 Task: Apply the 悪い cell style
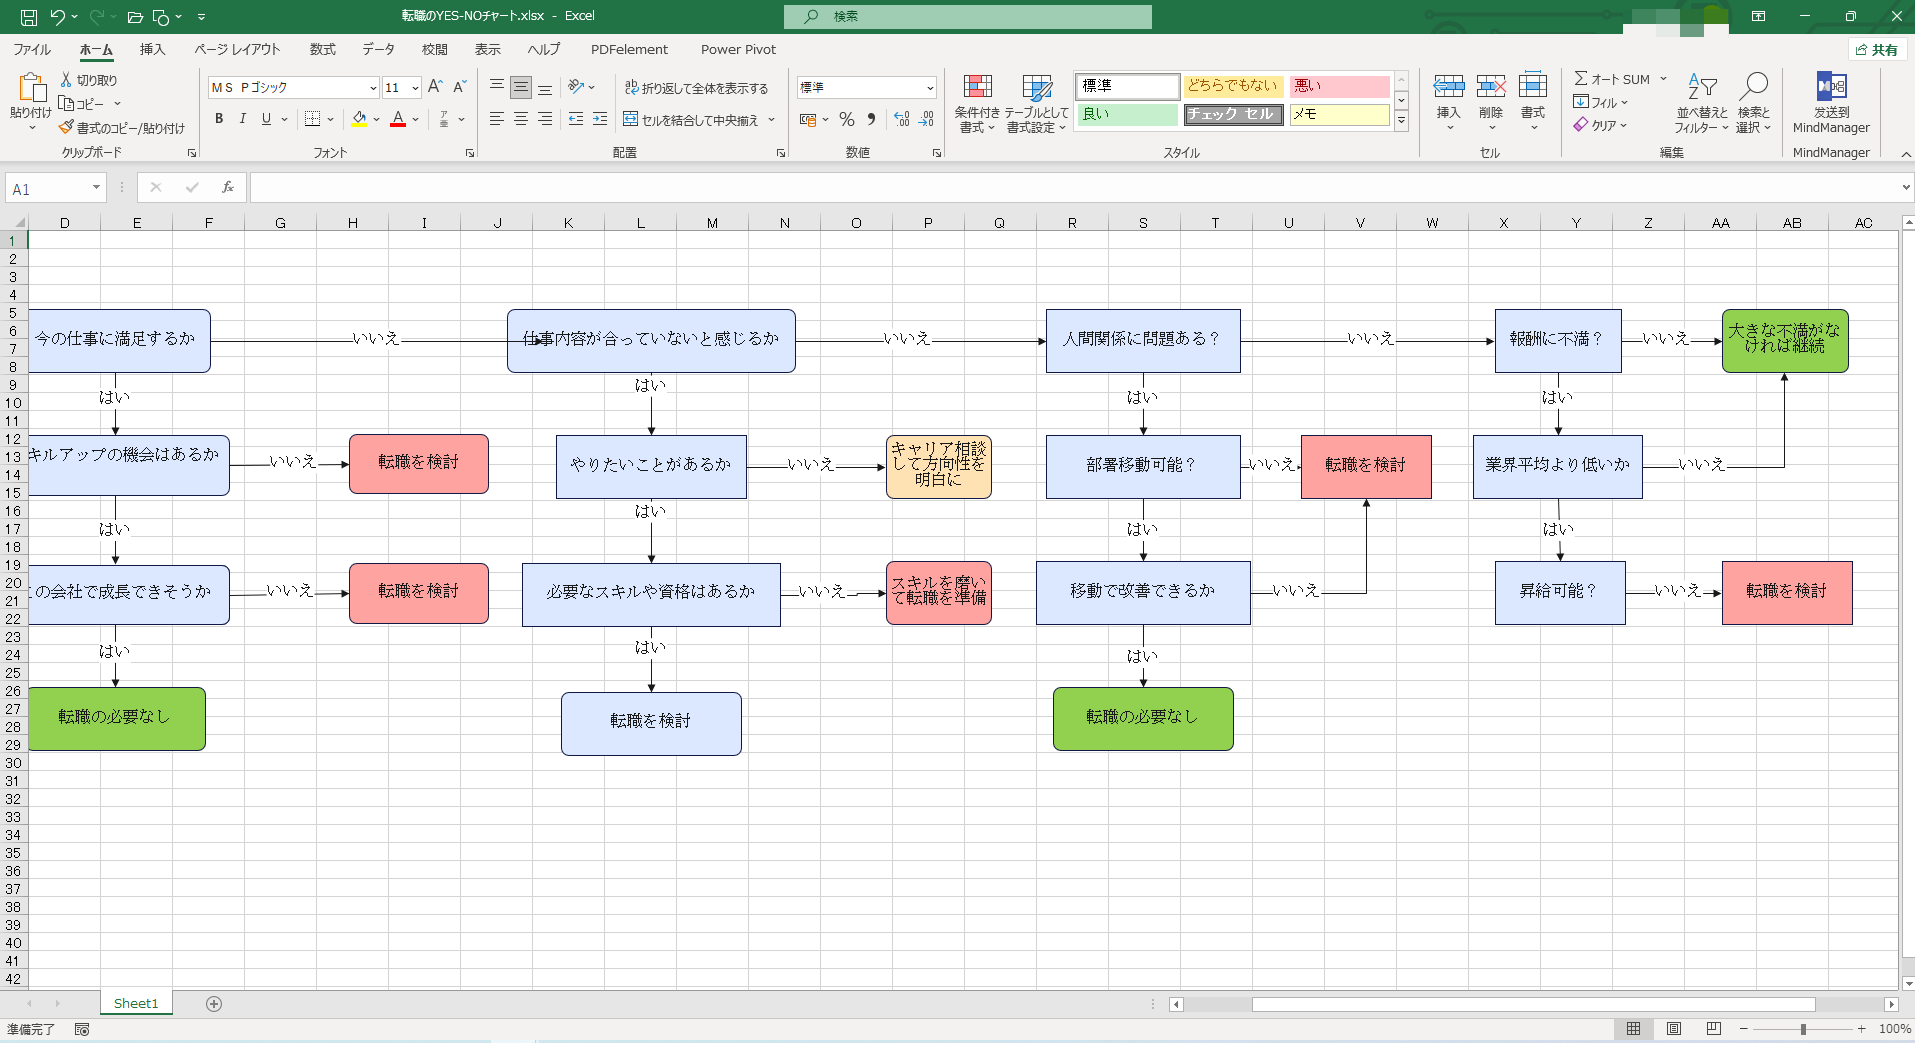[1338, 86]
